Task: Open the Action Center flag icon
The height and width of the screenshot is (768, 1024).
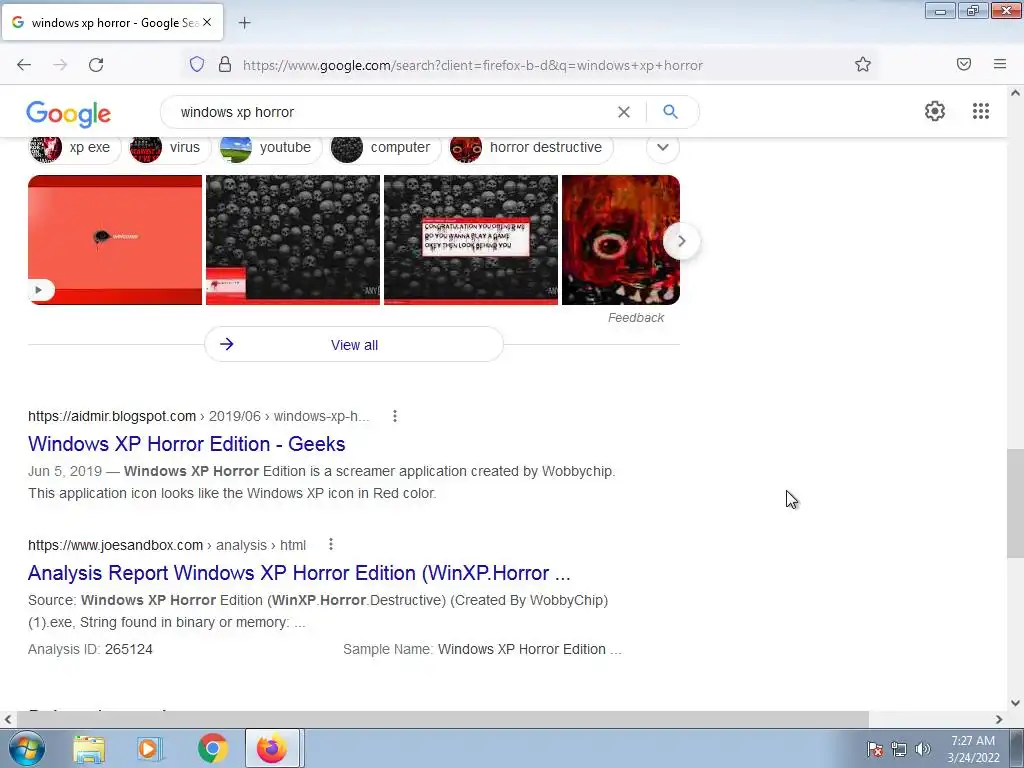Action: click(x=875, y=749)
